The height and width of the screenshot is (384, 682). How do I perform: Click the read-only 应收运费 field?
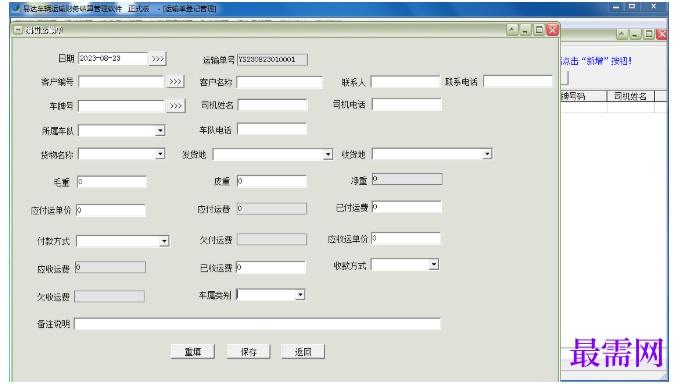(110, 267)
